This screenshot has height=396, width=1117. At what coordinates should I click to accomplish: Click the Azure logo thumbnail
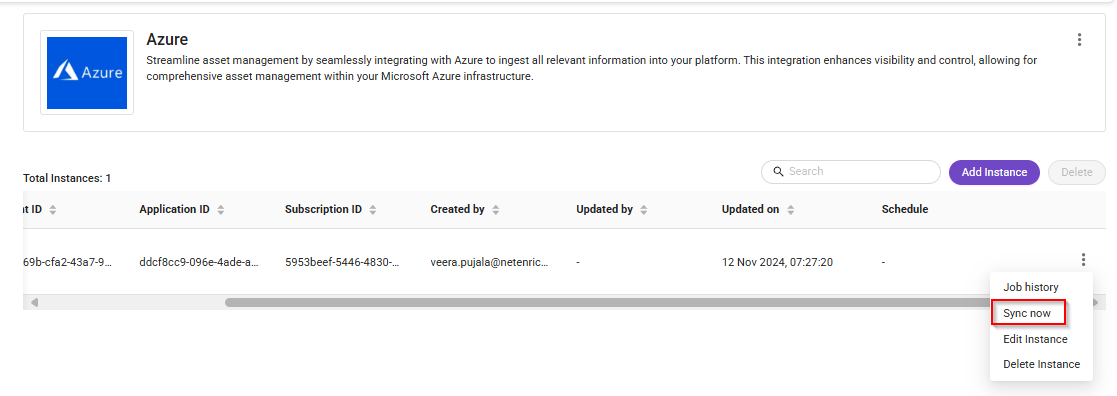tap(87, 73)
